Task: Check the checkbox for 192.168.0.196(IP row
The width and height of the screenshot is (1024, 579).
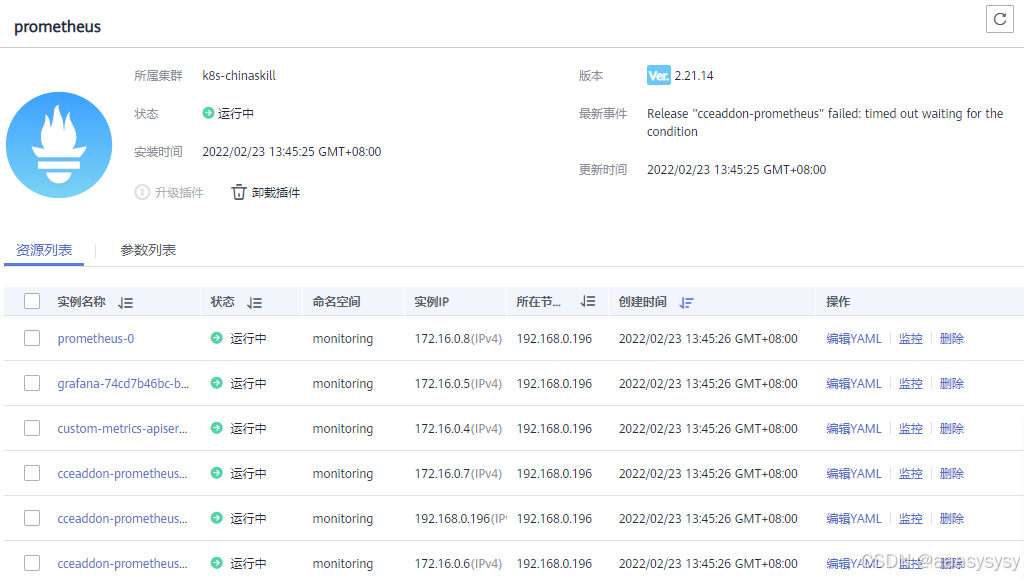Action: 32,518
